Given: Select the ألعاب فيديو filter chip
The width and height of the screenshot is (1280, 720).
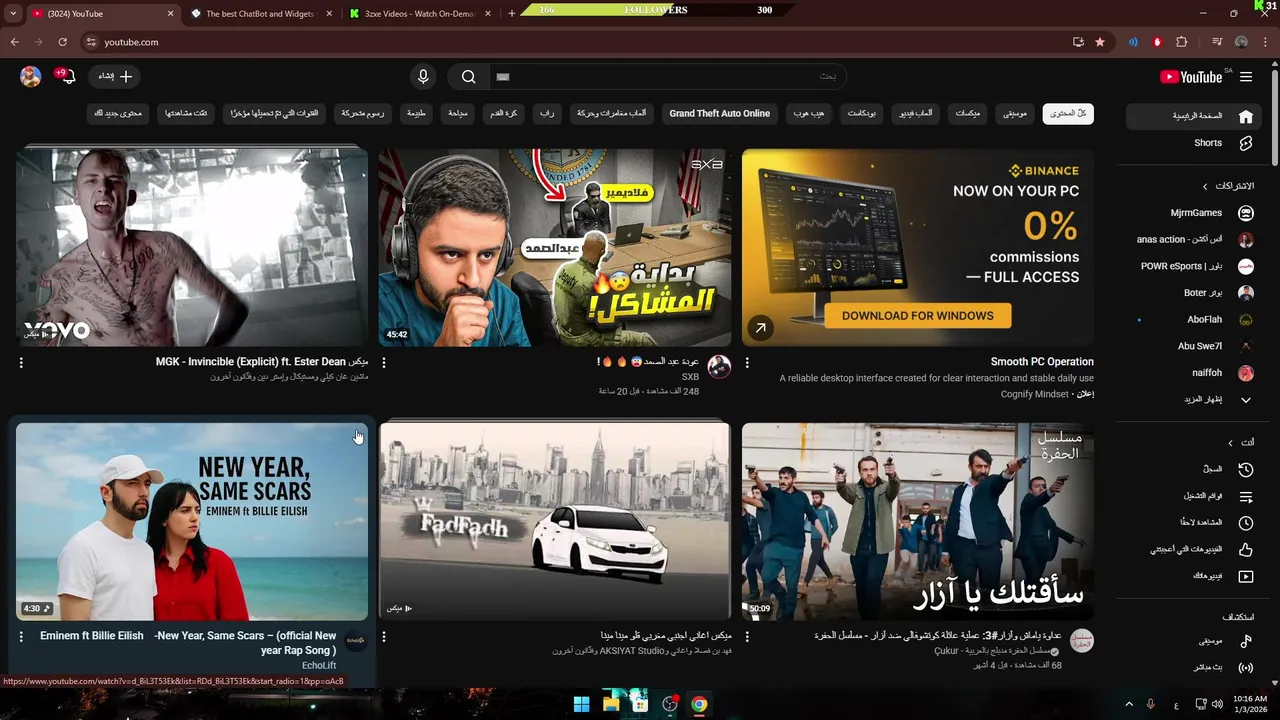Looking at the screenshot, I should (x=915, y=114).
